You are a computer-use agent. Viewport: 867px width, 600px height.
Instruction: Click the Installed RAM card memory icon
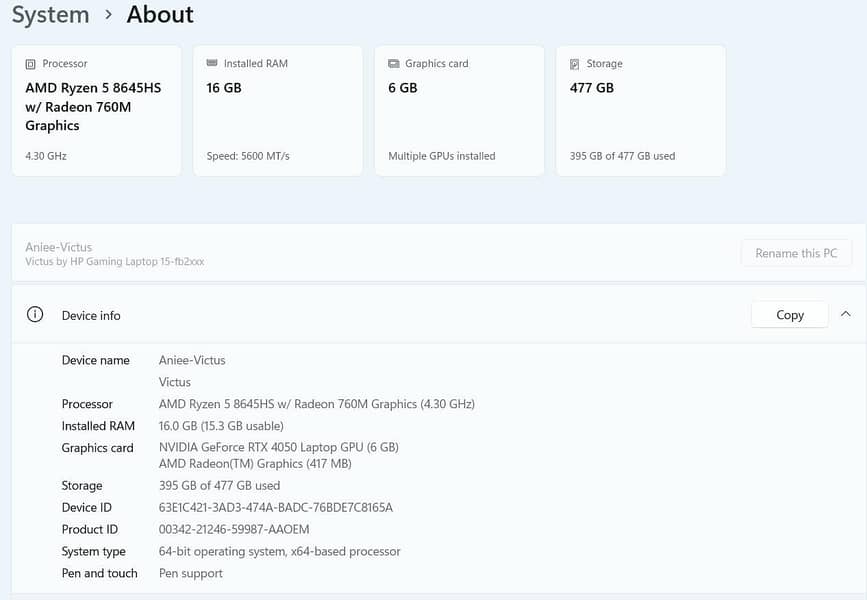tap(212, 63)
